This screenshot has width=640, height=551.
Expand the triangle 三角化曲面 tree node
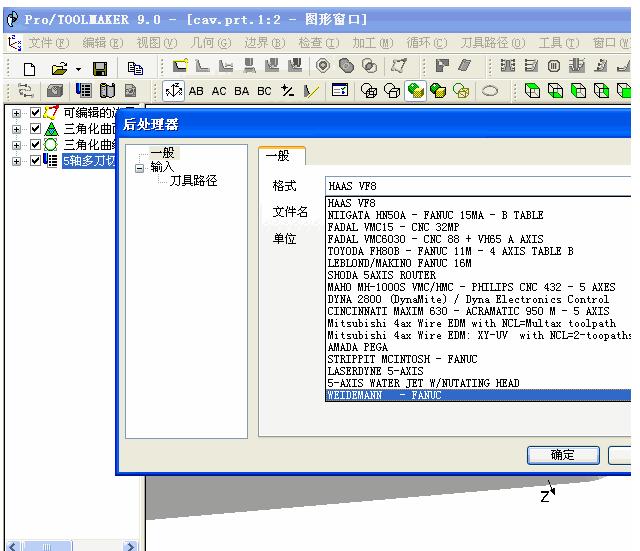[16, 129]
